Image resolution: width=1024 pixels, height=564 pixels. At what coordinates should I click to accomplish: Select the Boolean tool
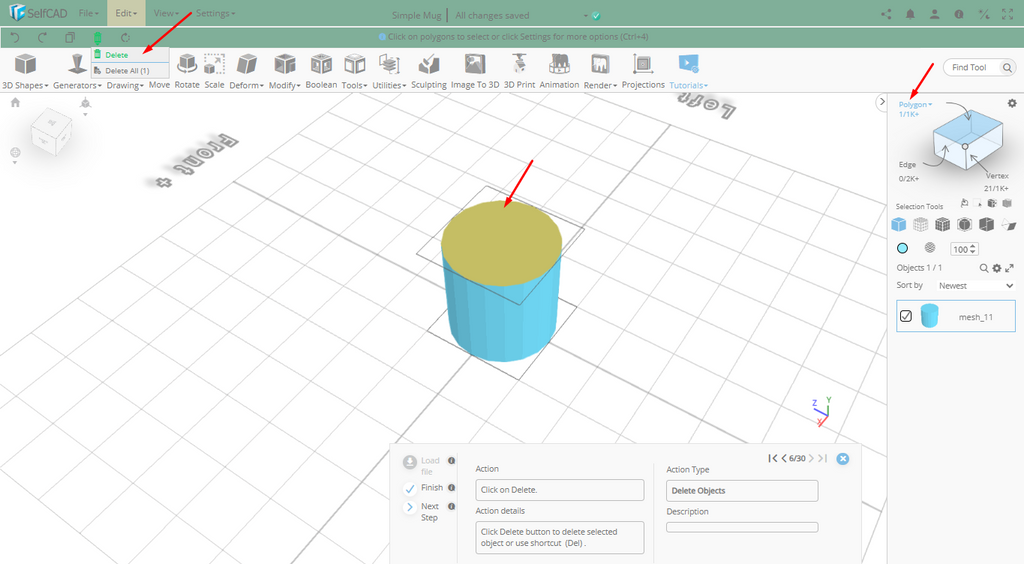321,72
